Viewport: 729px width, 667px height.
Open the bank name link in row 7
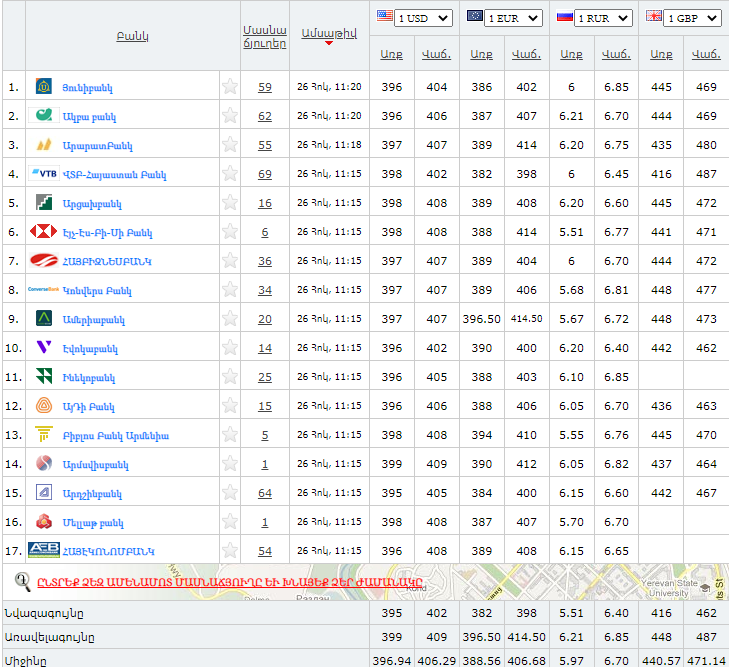pos(107,262)
